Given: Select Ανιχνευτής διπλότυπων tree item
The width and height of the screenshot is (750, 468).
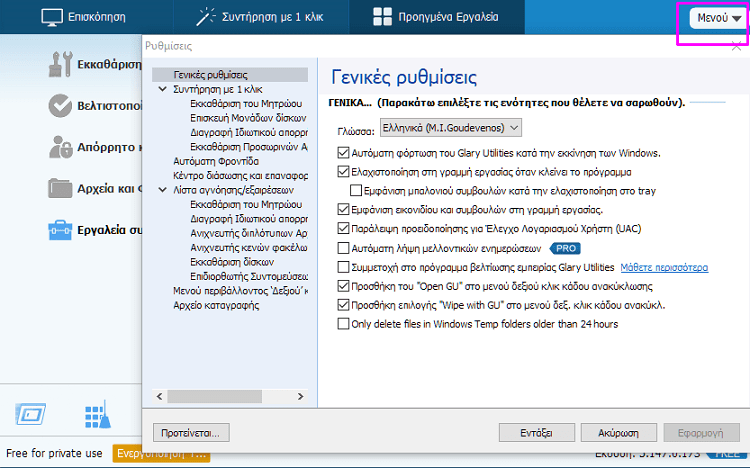Looking at the screenshot, I should pyautogui.click(x=249, y=233).
